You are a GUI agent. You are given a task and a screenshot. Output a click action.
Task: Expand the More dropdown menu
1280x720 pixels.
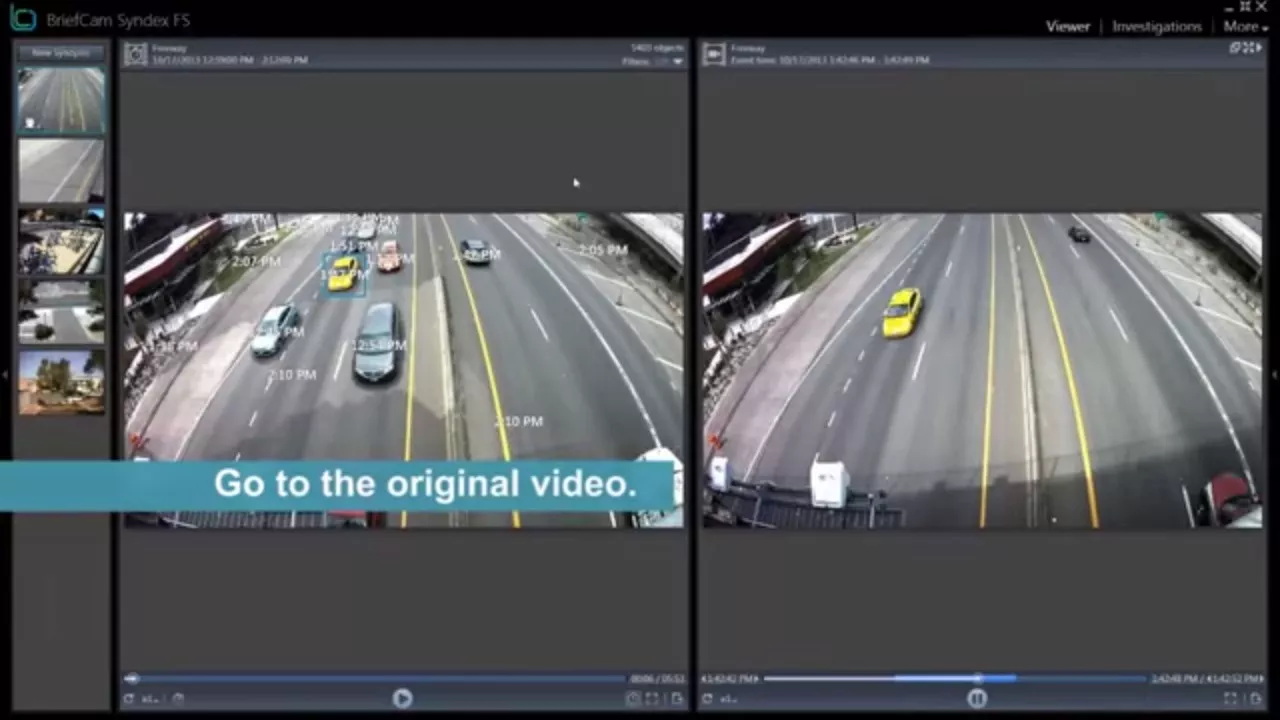(1246, 27)
